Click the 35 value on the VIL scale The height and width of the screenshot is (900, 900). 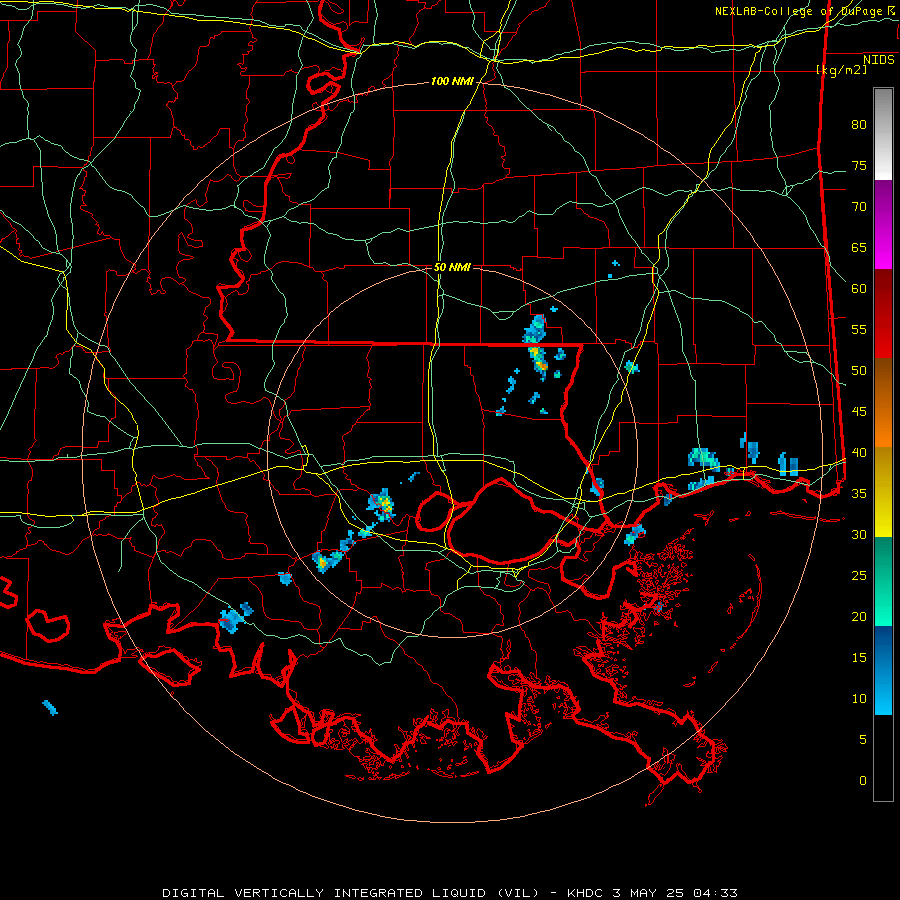(x=859, y=494)
